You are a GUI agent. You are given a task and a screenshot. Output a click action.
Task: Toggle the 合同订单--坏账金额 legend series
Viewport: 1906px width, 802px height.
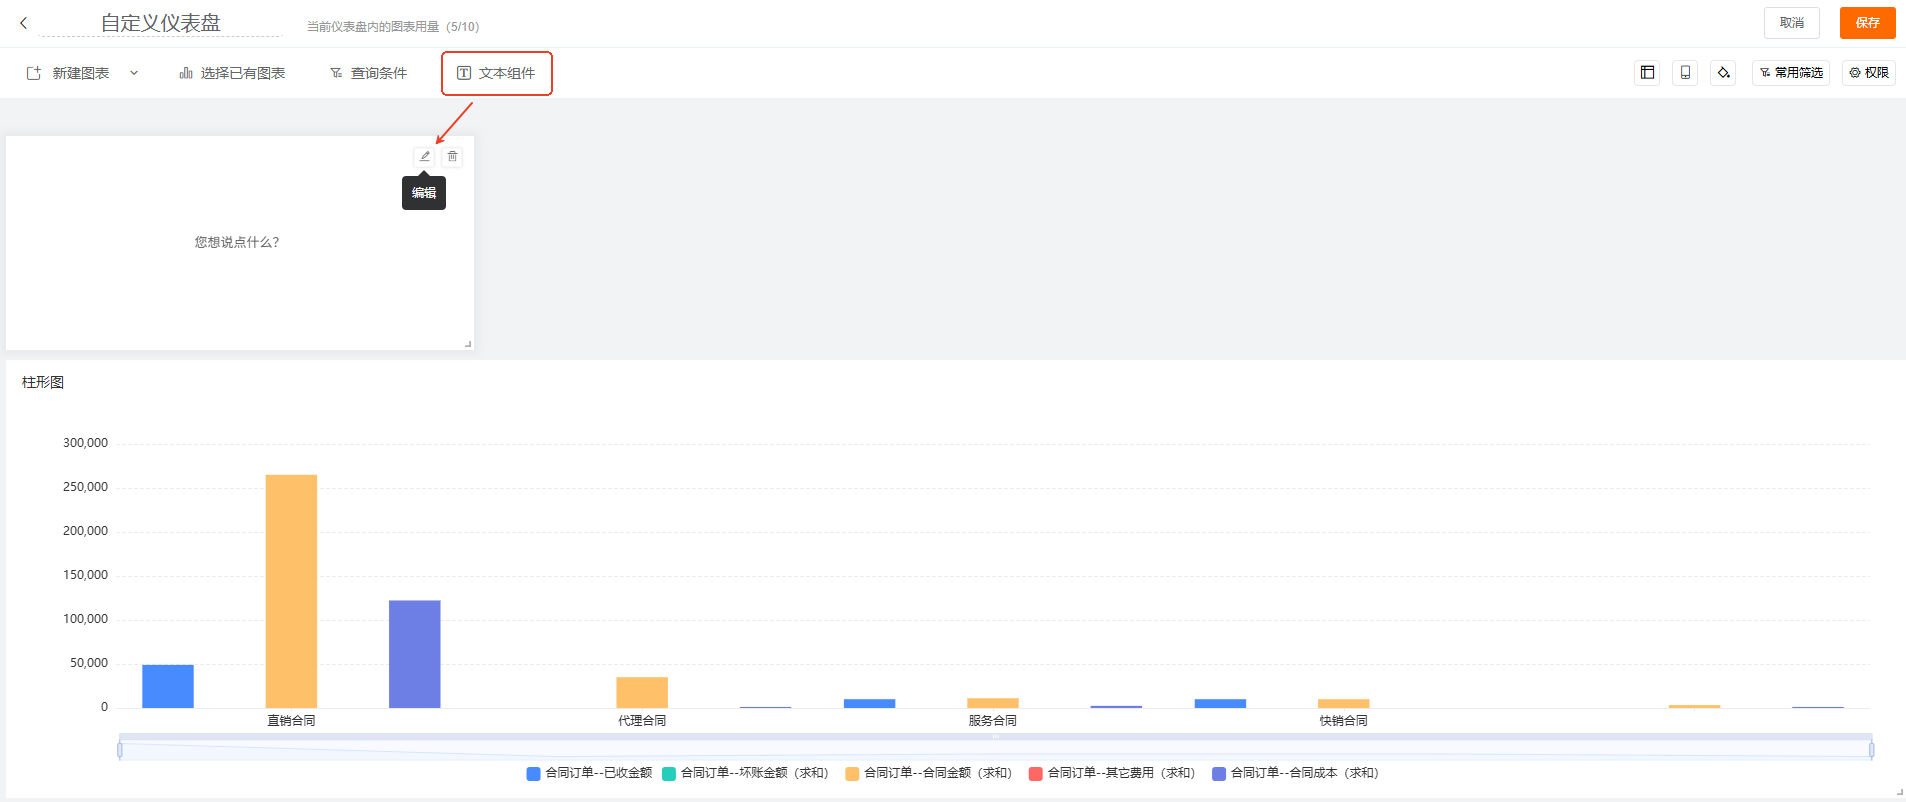coord(745,773)
